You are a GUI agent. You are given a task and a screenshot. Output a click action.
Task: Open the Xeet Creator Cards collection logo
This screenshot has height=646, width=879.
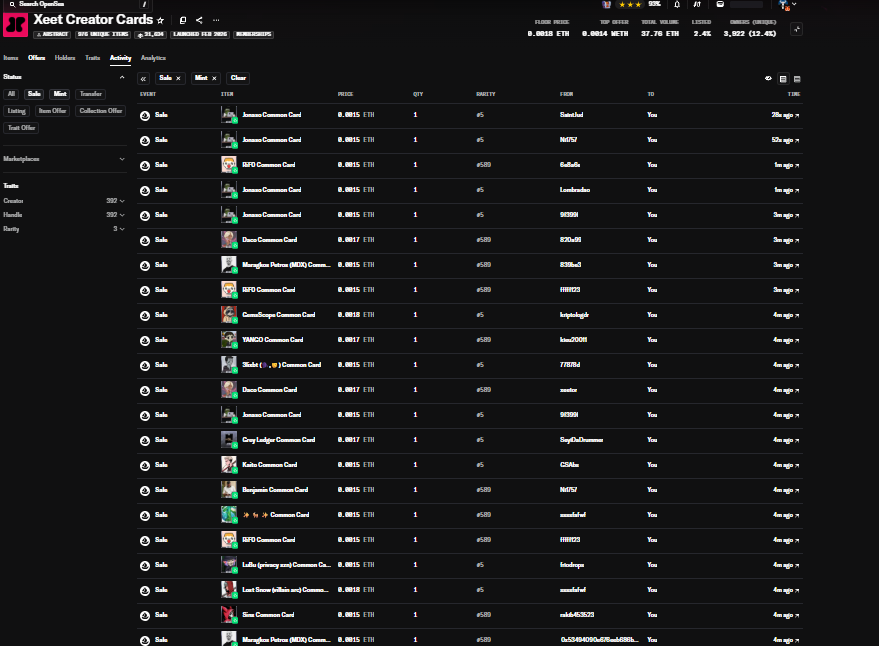click(16, 25)
